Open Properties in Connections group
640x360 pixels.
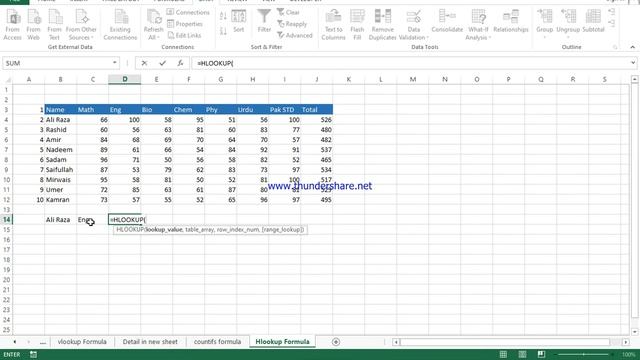(x=185, y=24)
